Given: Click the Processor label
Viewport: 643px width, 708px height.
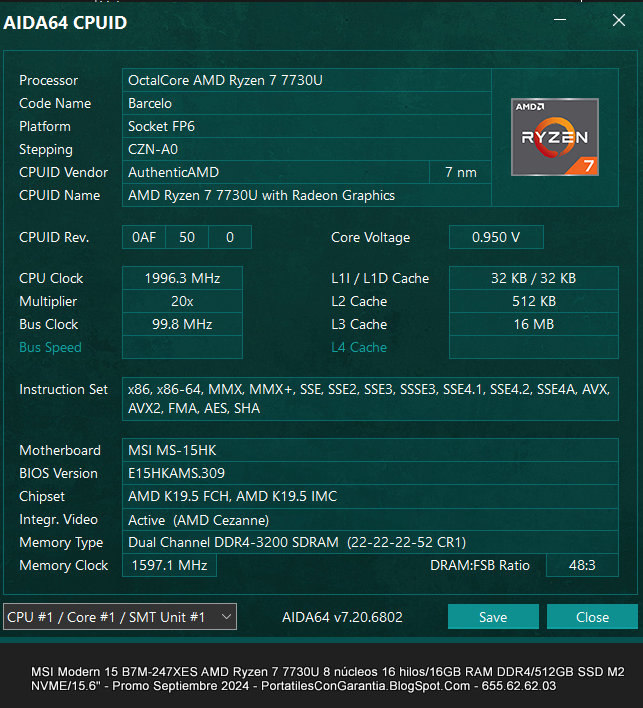Looking at the screenshot, I should pyautogui.click(x=48, y=80).
